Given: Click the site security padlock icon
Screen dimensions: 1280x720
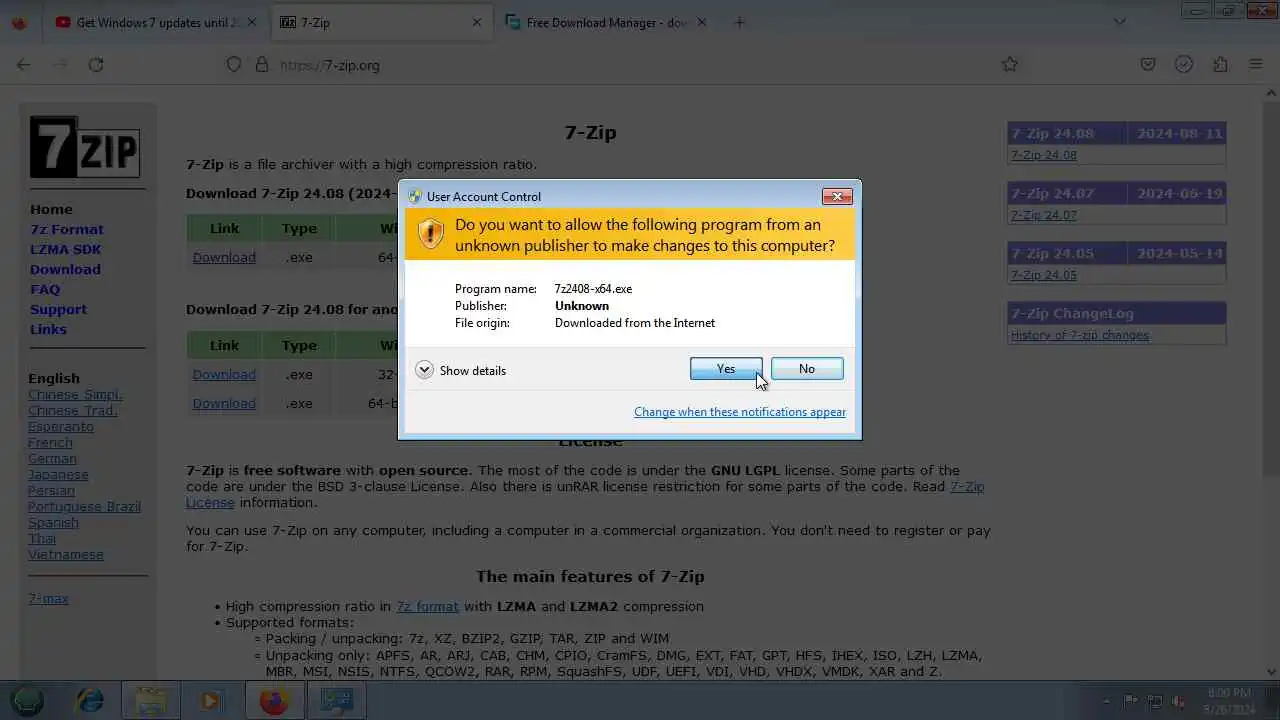Looking at the screenshot, I should point(262,64).
